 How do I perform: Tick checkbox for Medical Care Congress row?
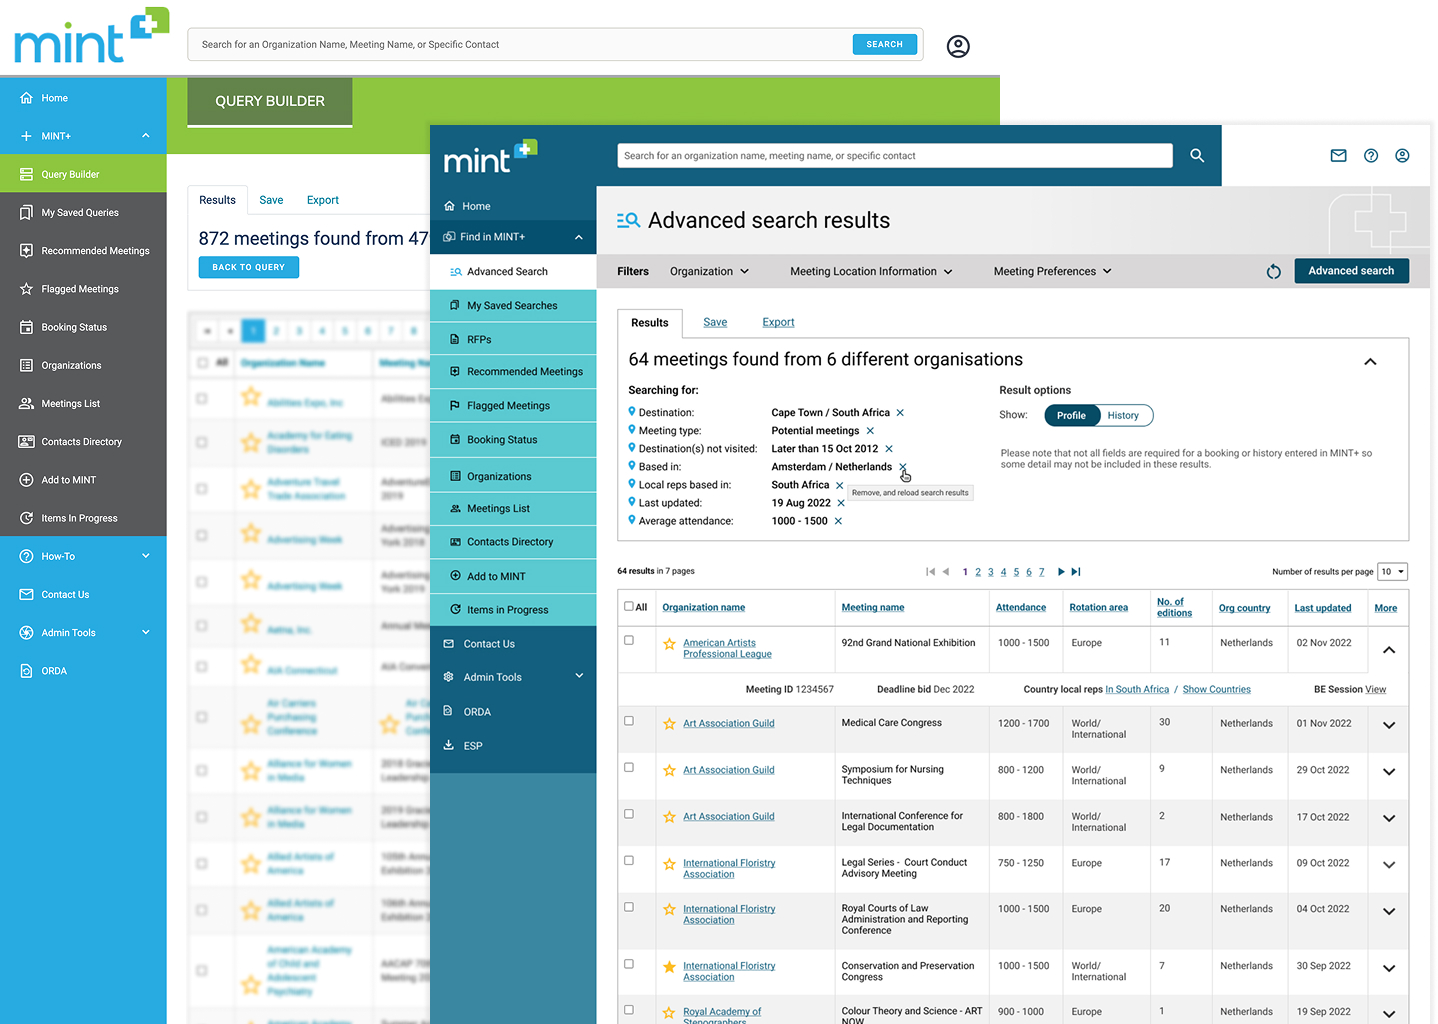pos(629,721)
